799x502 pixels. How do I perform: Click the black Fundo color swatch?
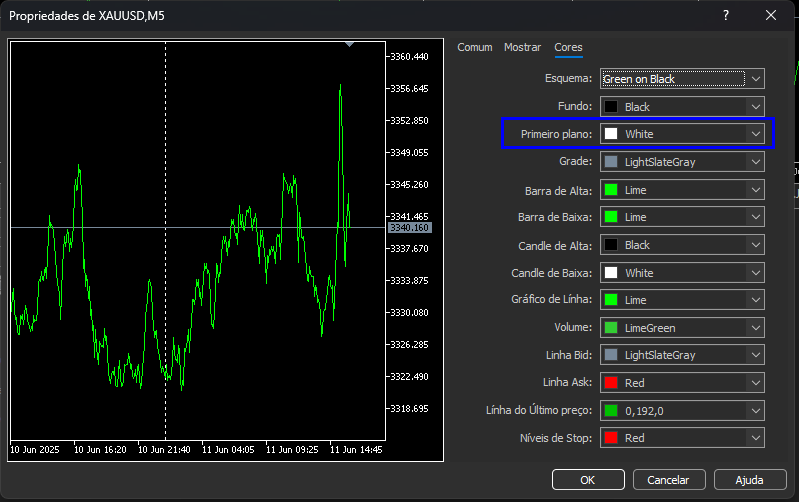click(611, 107)
